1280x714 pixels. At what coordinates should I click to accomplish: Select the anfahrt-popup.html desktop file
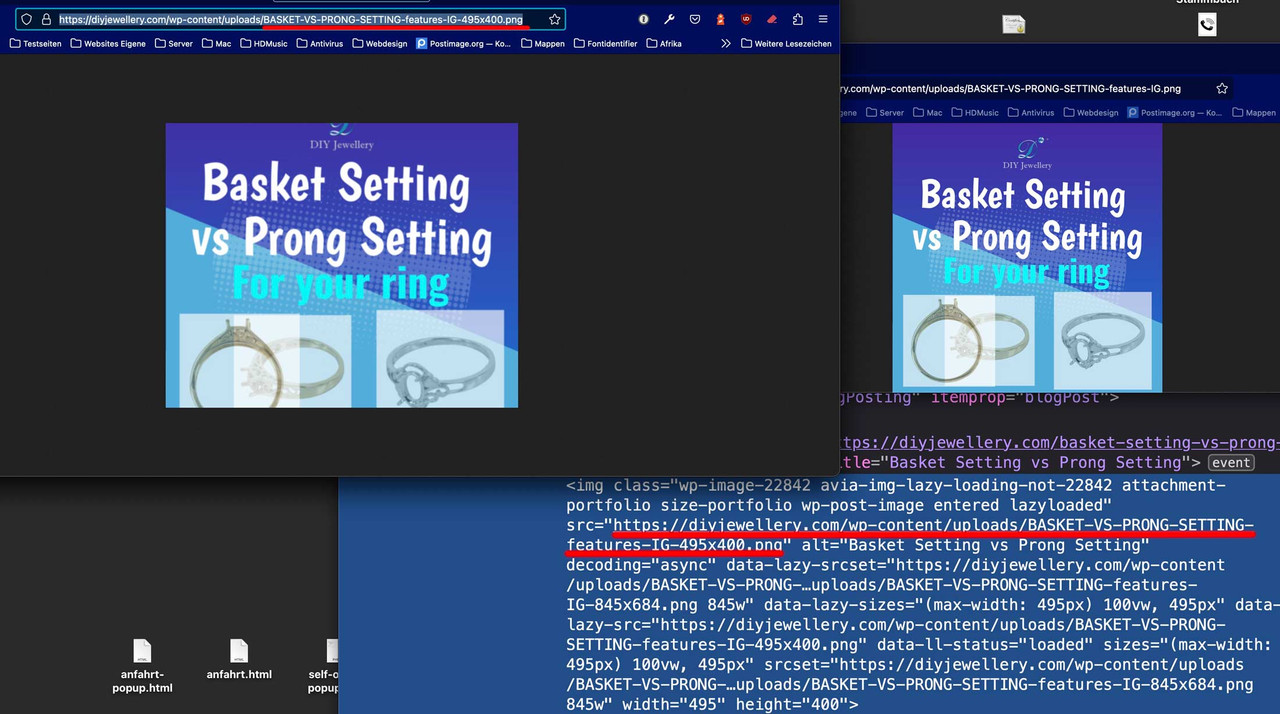[x=142, y=666]
